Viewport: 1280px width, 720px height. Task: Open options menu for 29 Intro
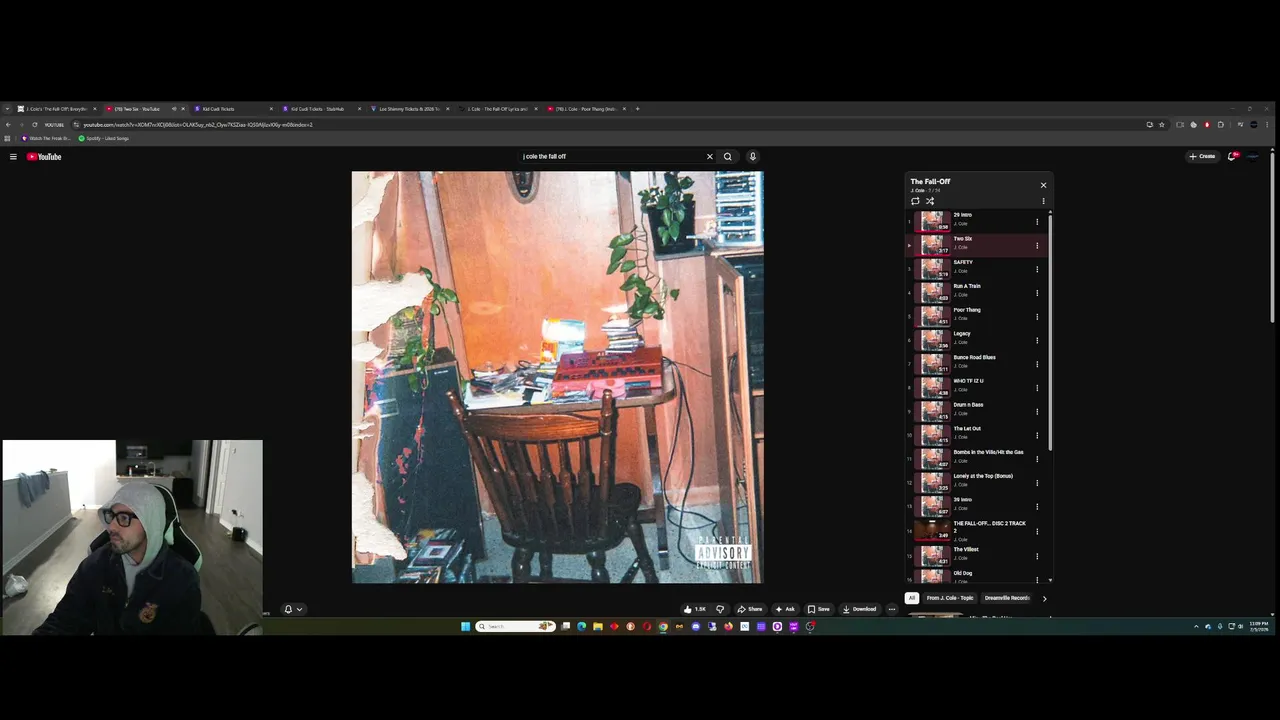1037,222
